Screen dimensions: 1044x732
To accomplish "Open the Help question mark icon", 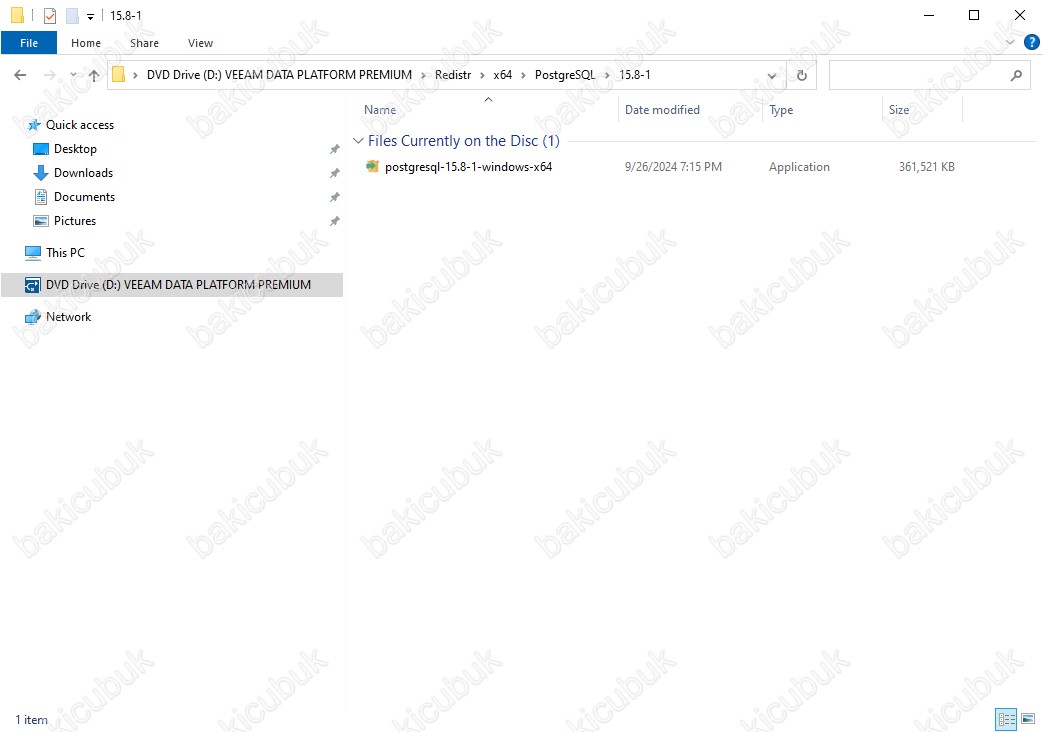I will pyautogui.click(x=1031, y=42).
